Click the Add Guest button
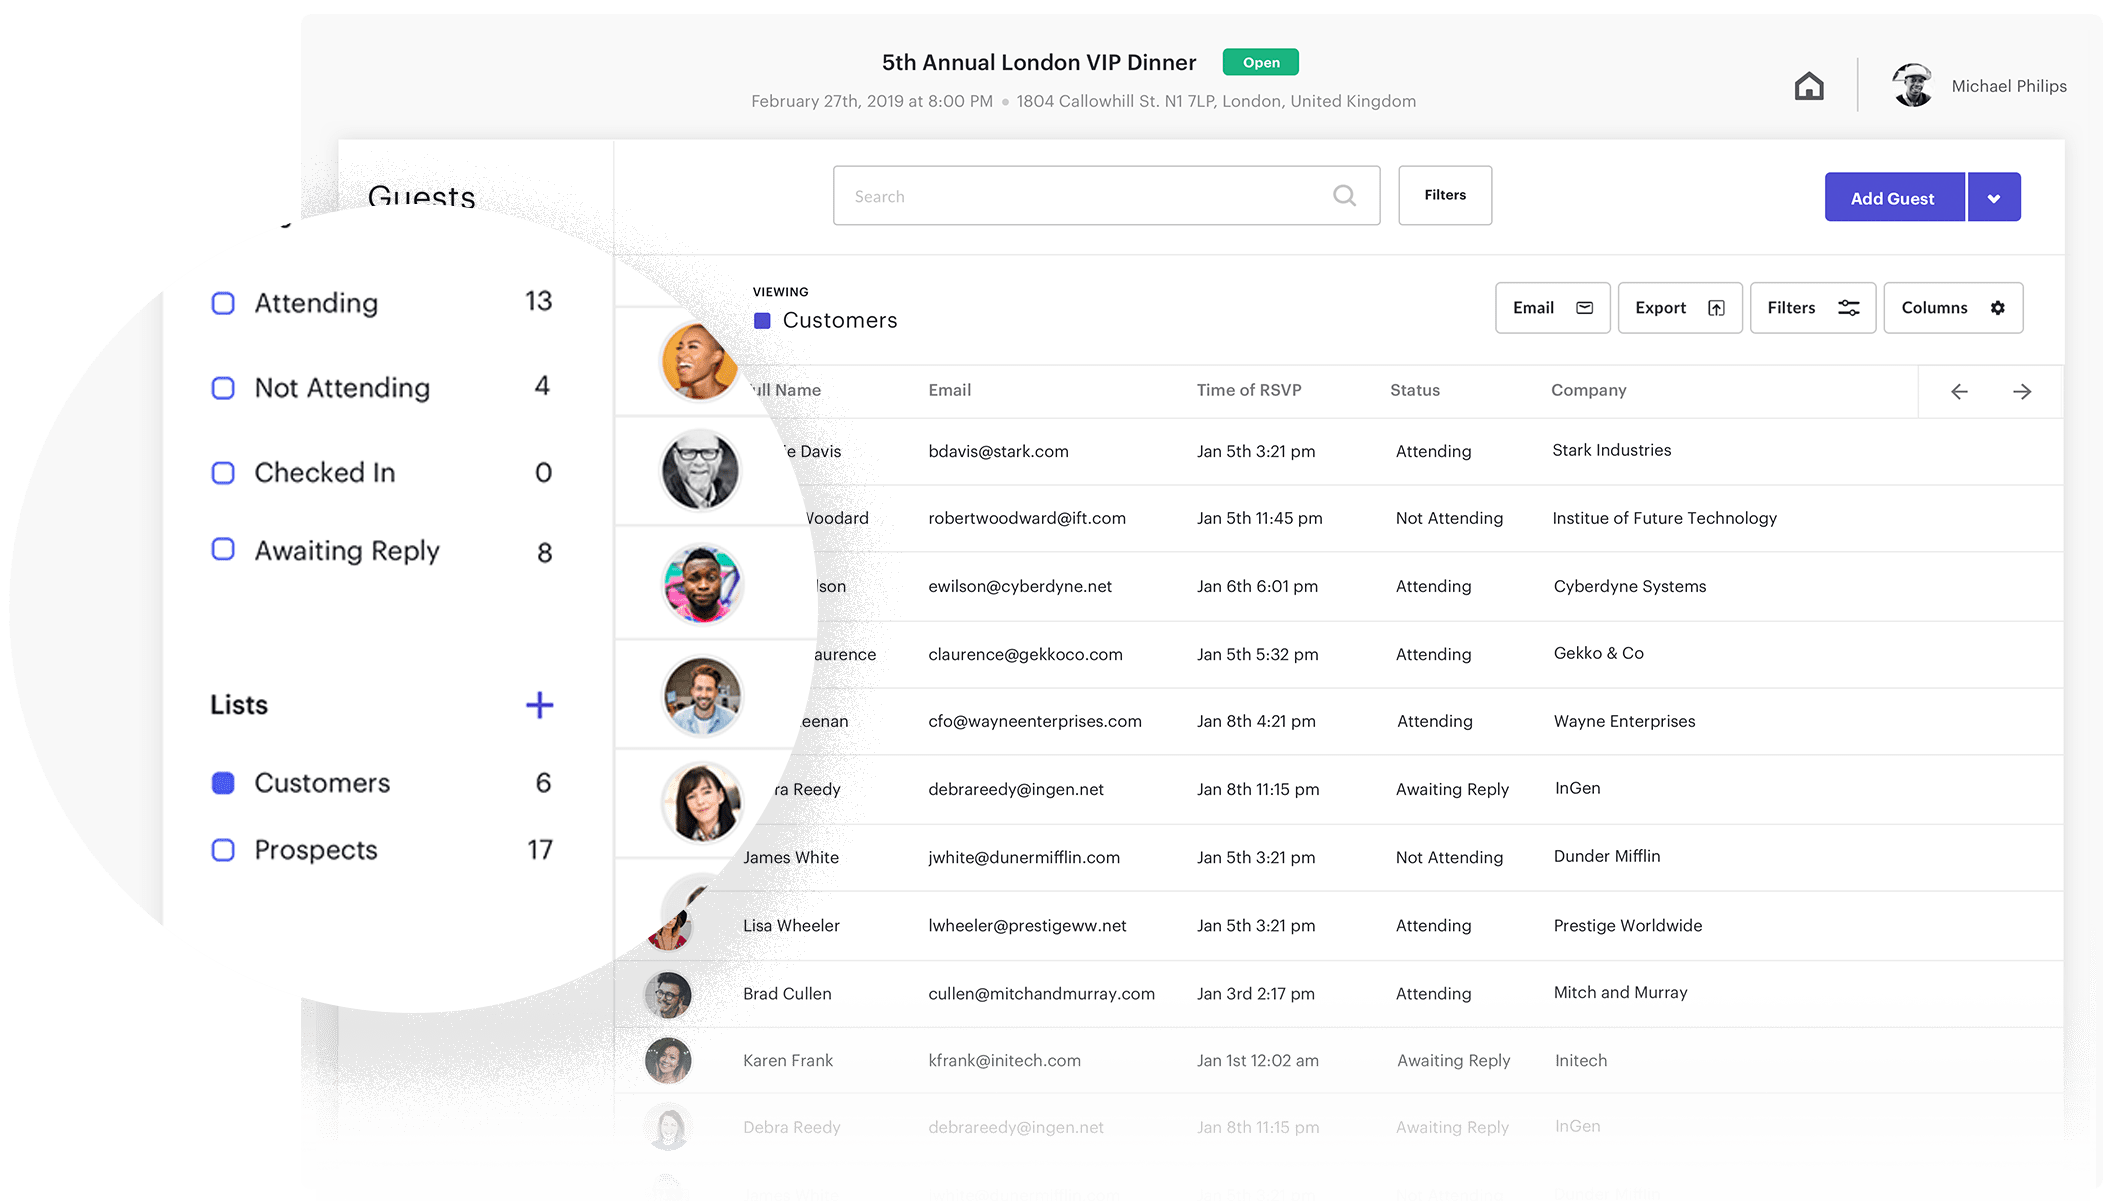The width and height of the screenshot is (2109, 1201). 1893,198
